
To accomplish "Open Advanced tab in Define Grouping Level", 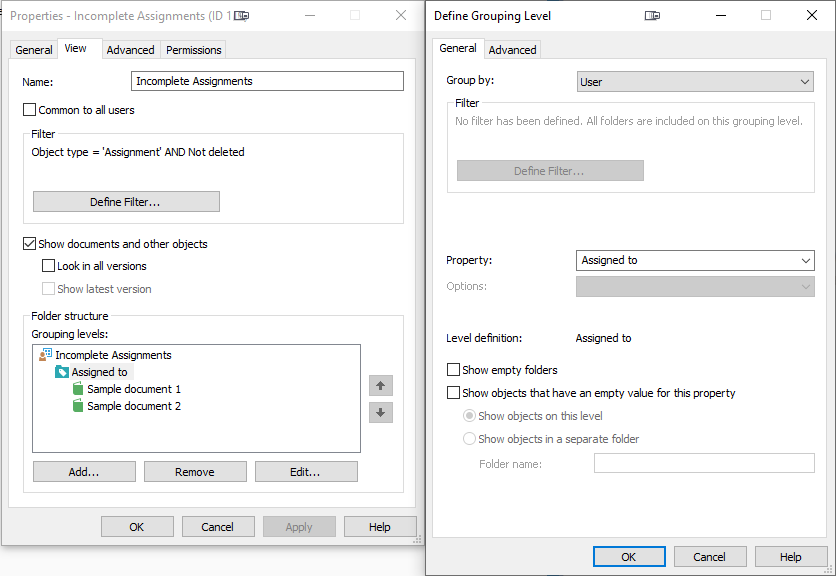I will coord(512,50).
